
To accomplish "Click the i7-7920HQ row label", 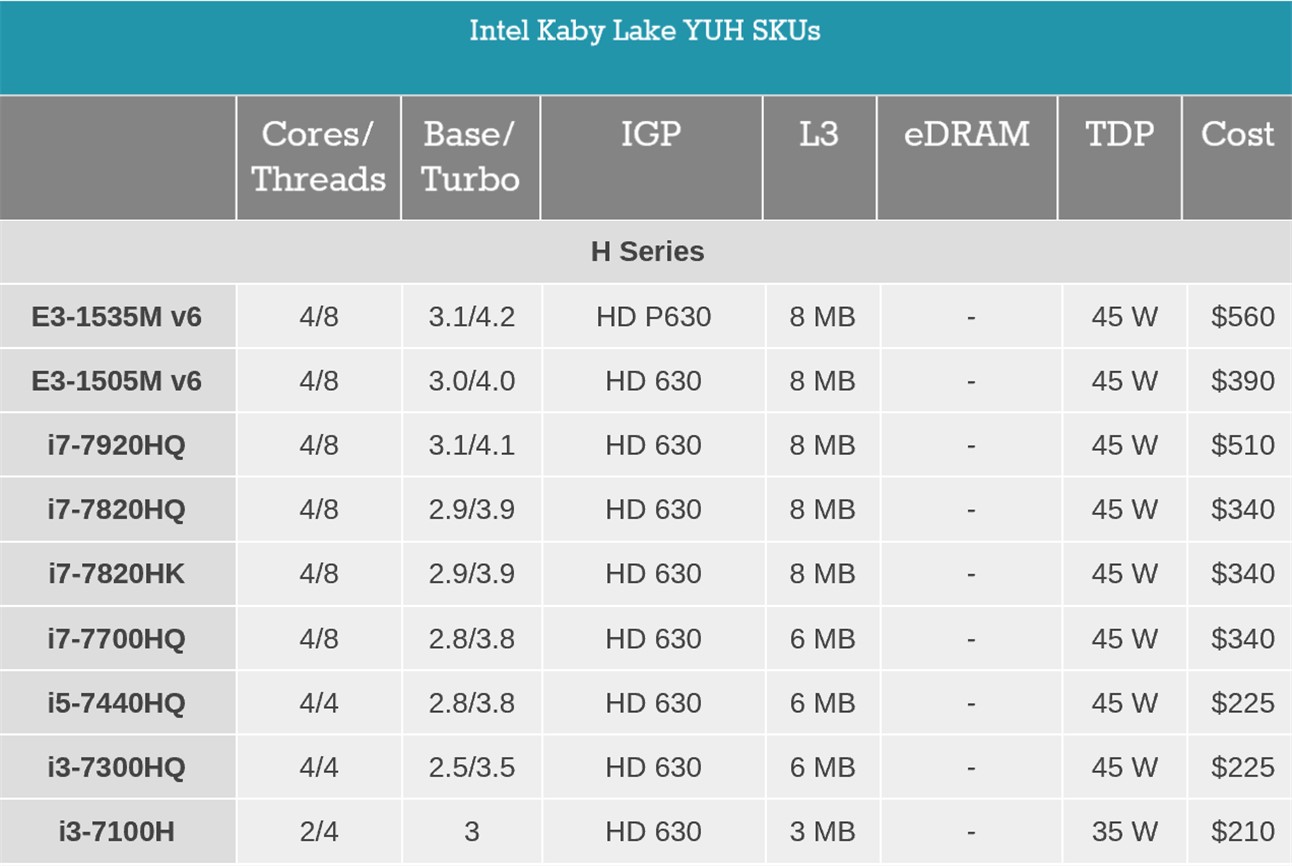I will point(117,445).
